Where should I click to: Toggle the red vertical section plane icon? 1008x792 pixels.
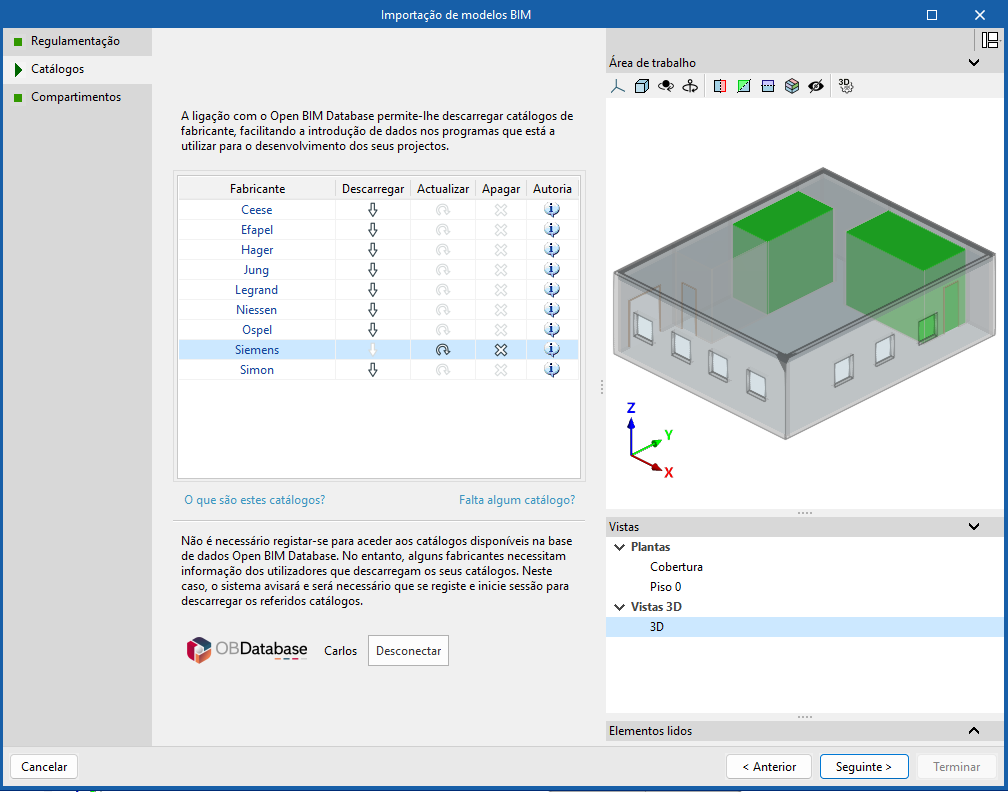tap(720, 86)
